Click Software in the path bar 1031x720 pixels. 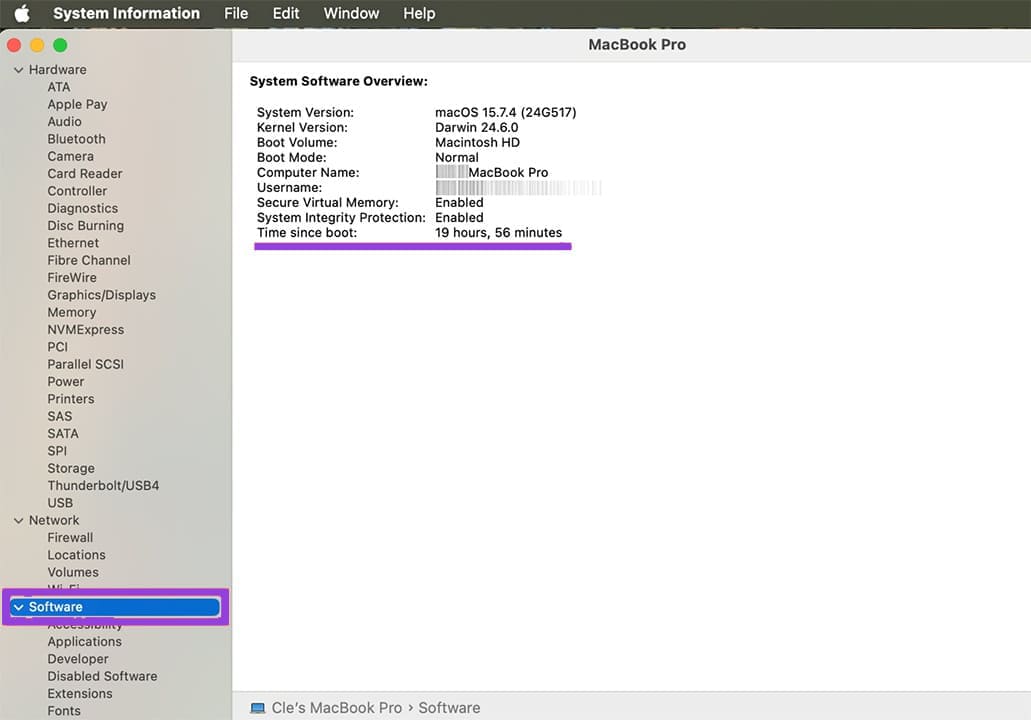(449, 708)
